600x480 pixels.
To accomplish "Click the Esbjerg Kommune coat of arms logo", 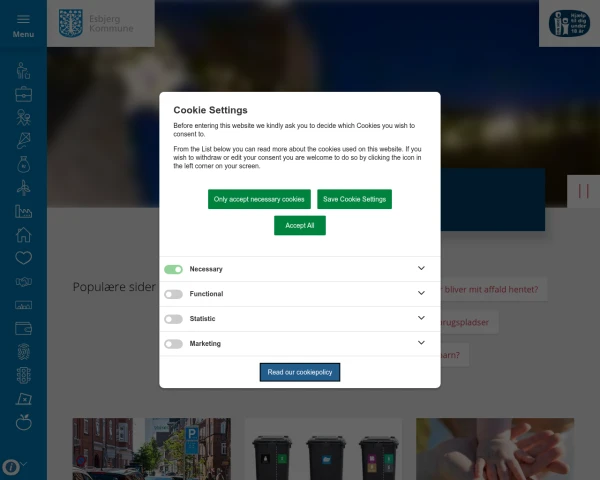I will point(71,23).
